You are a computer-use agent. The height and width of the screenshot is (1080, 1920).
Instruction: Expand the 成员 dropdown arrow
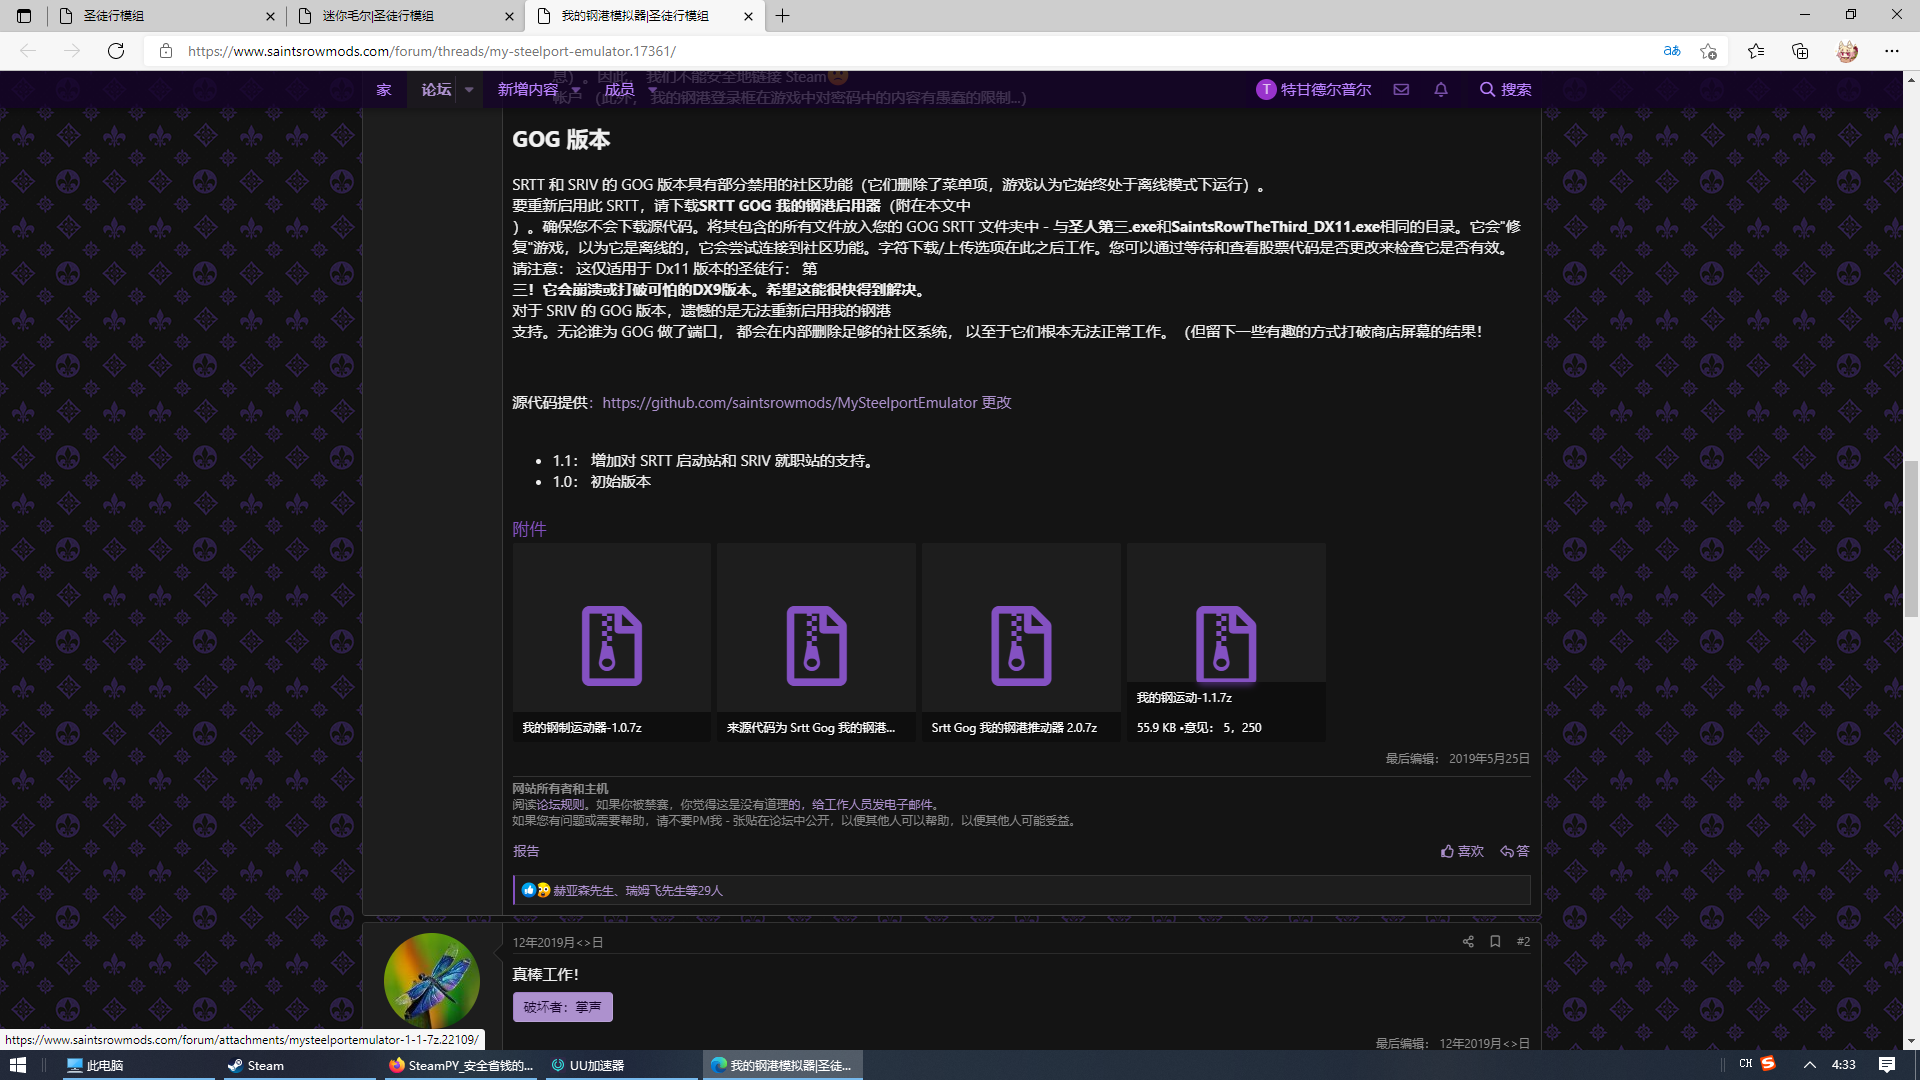[652, 90]
